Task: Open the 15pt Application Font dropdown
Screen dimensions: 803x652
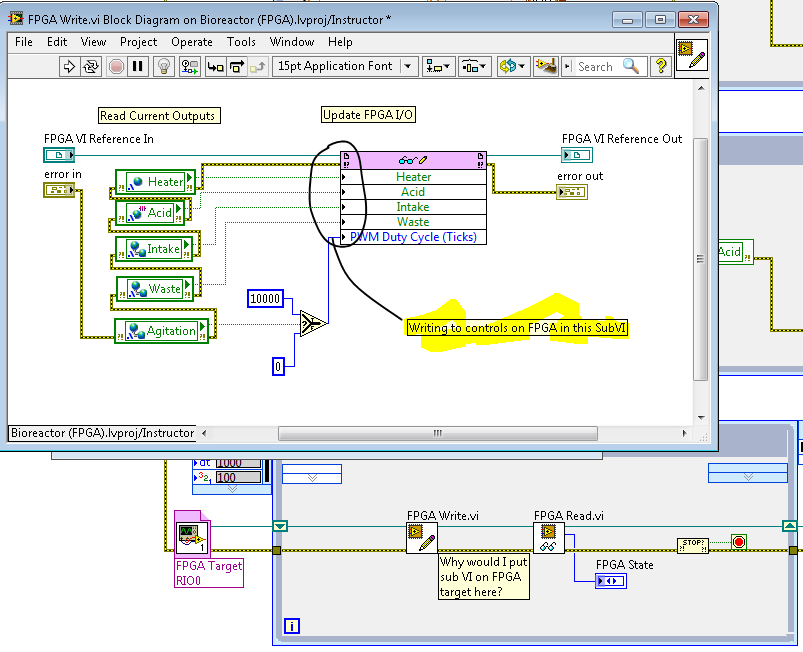Action: tap(344, 67)
